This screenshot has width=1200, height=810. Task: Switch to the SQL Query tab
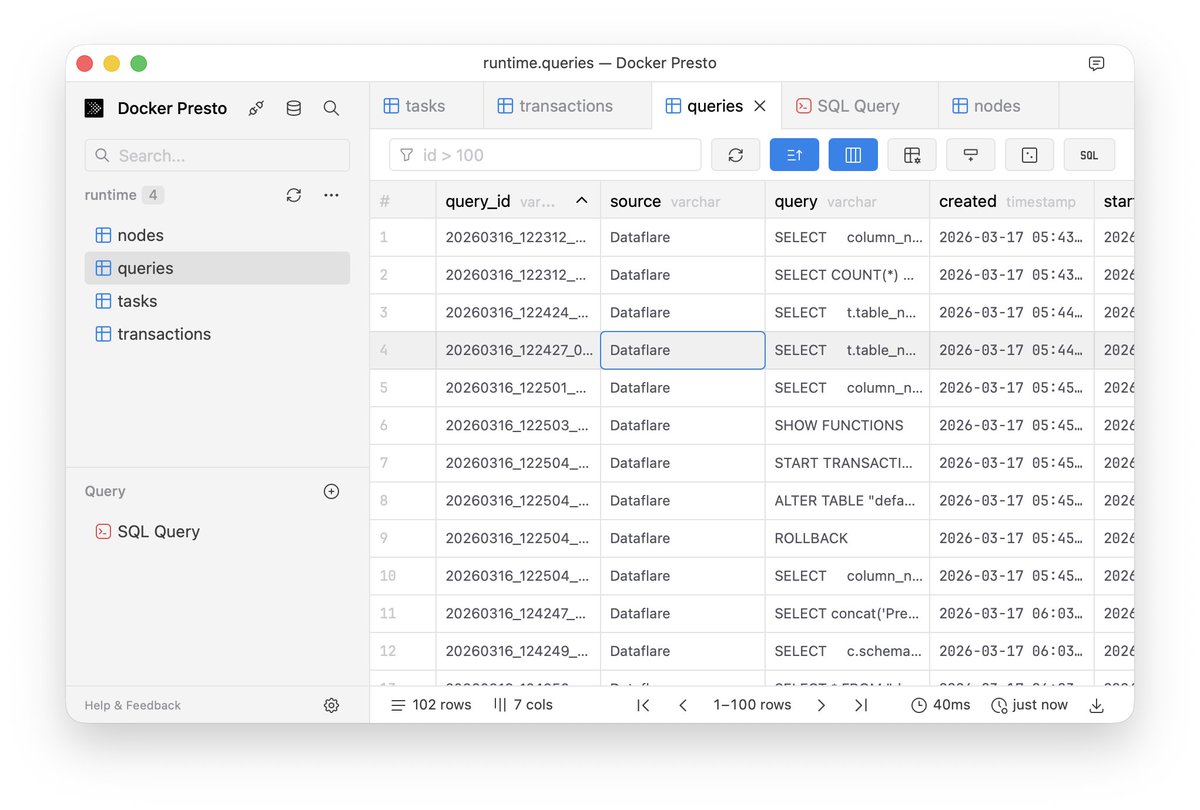click(x=860, y=106)
